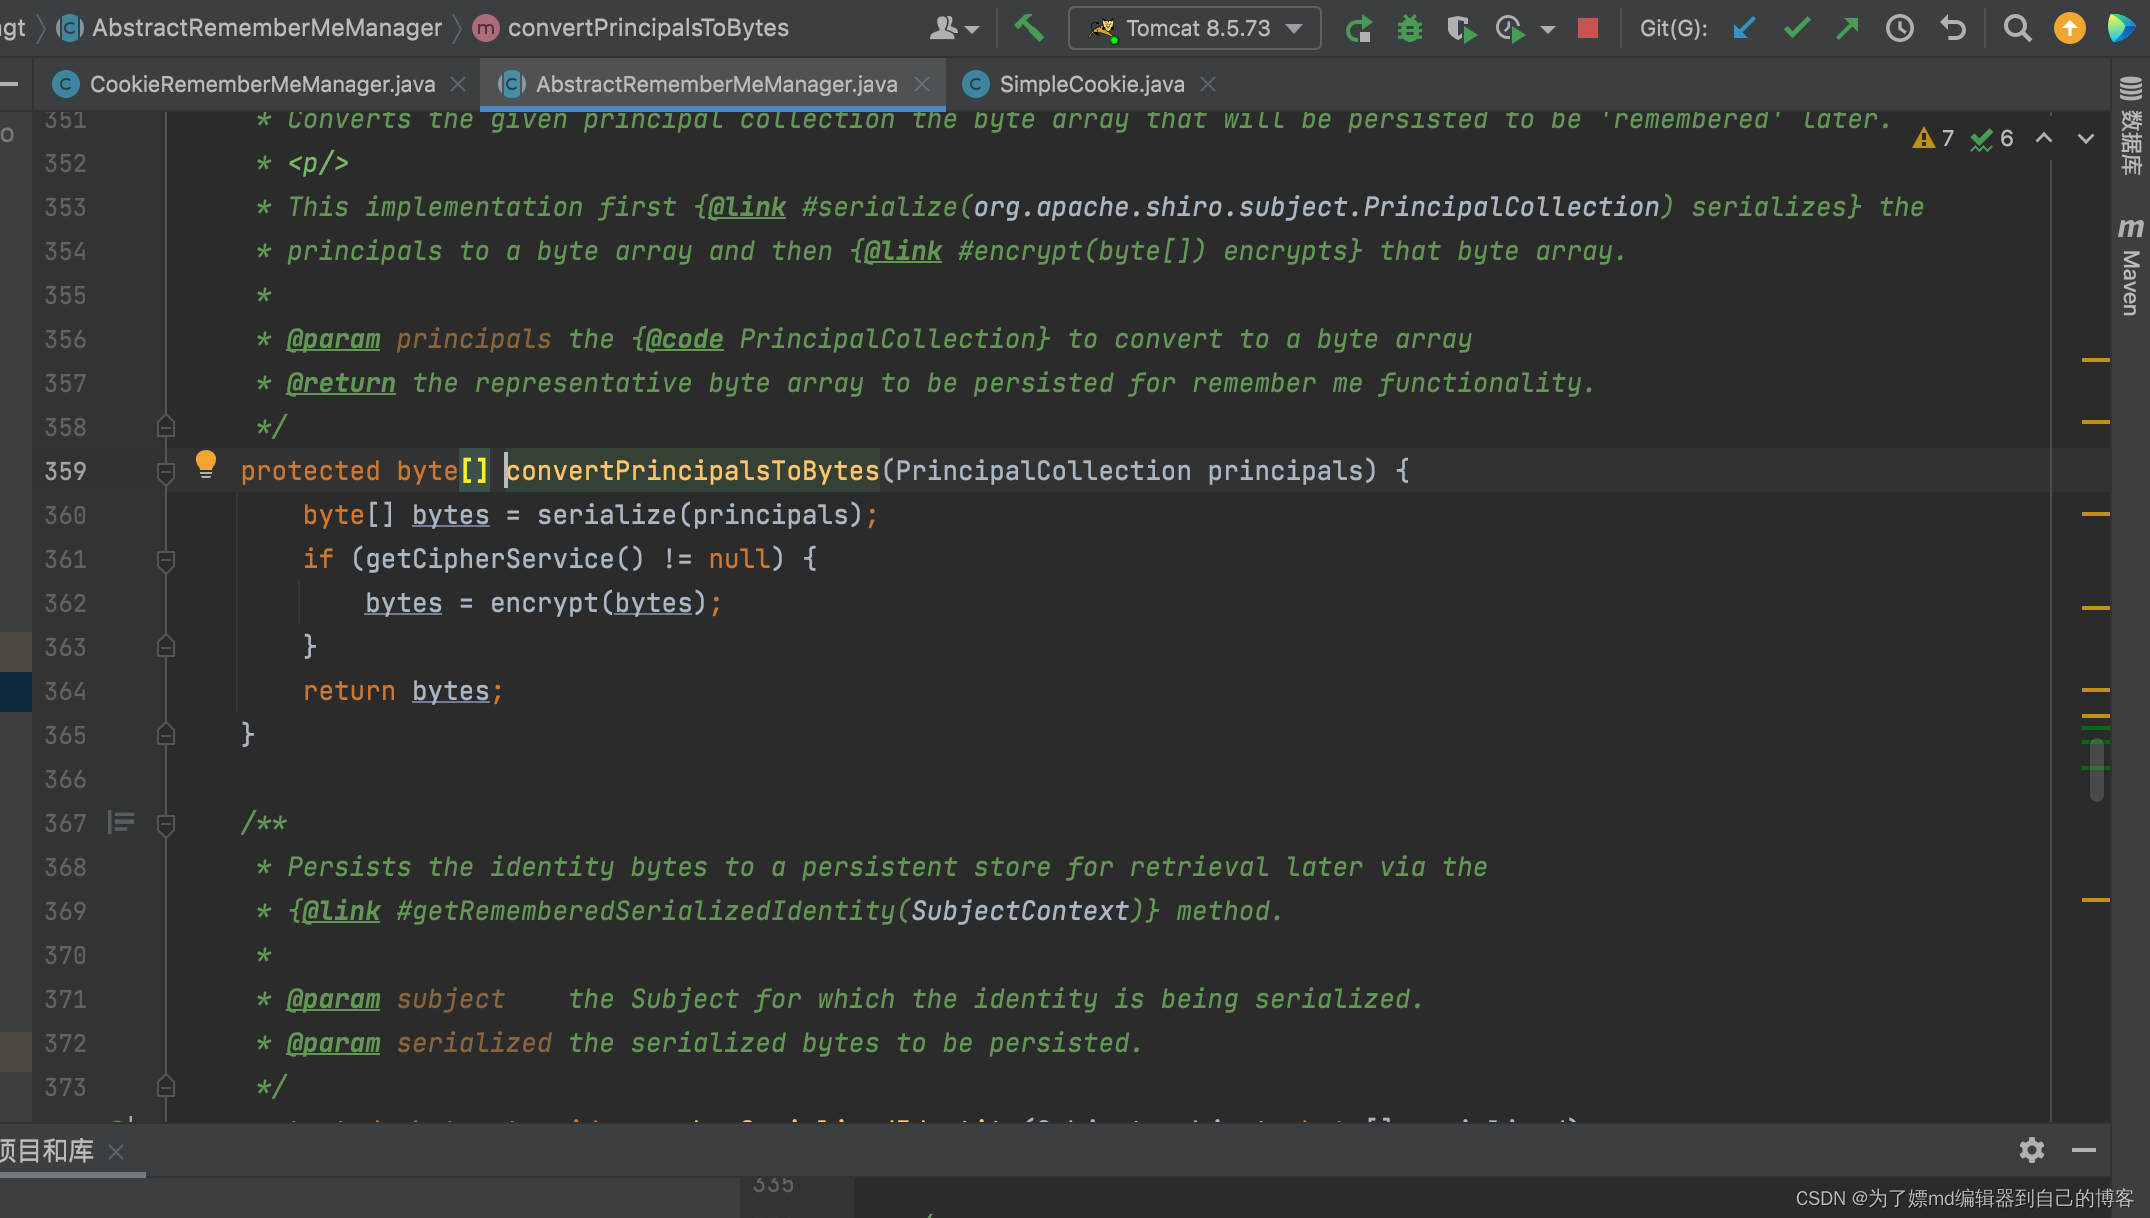Viewport: 2150px width, 1218px height.
Task: Click the profiler run icon
Action: [1511, 28]
